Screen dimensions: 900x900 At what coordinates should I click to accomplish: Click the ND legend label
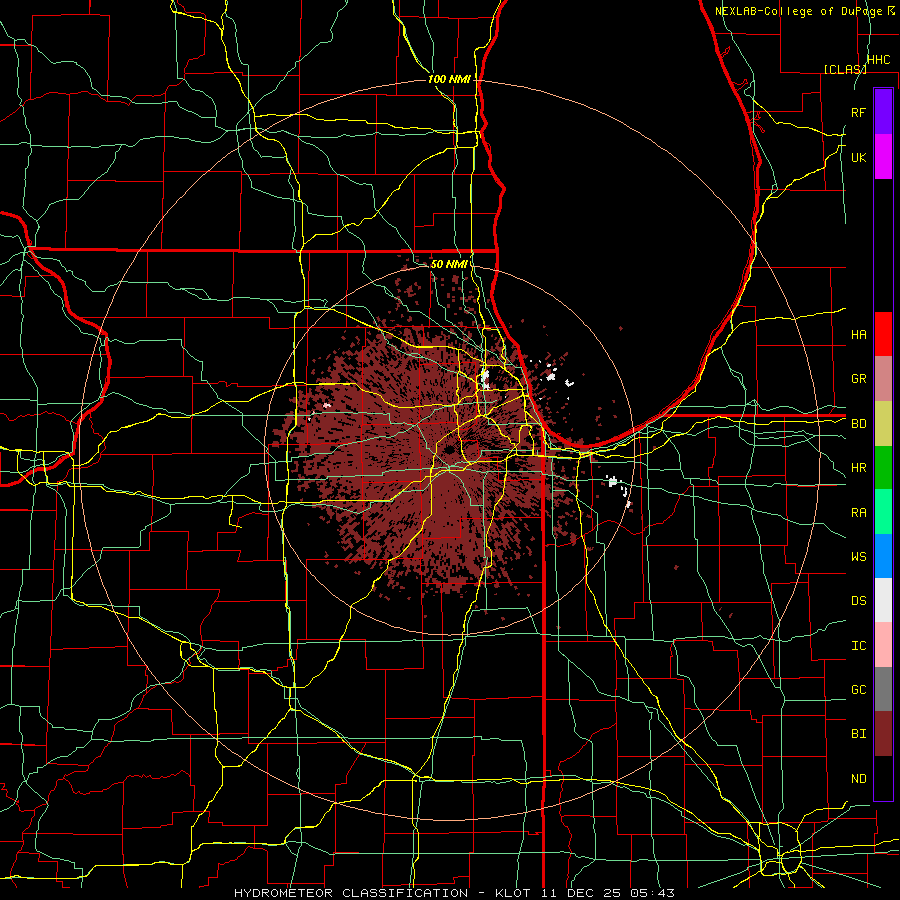coord(859,779)
